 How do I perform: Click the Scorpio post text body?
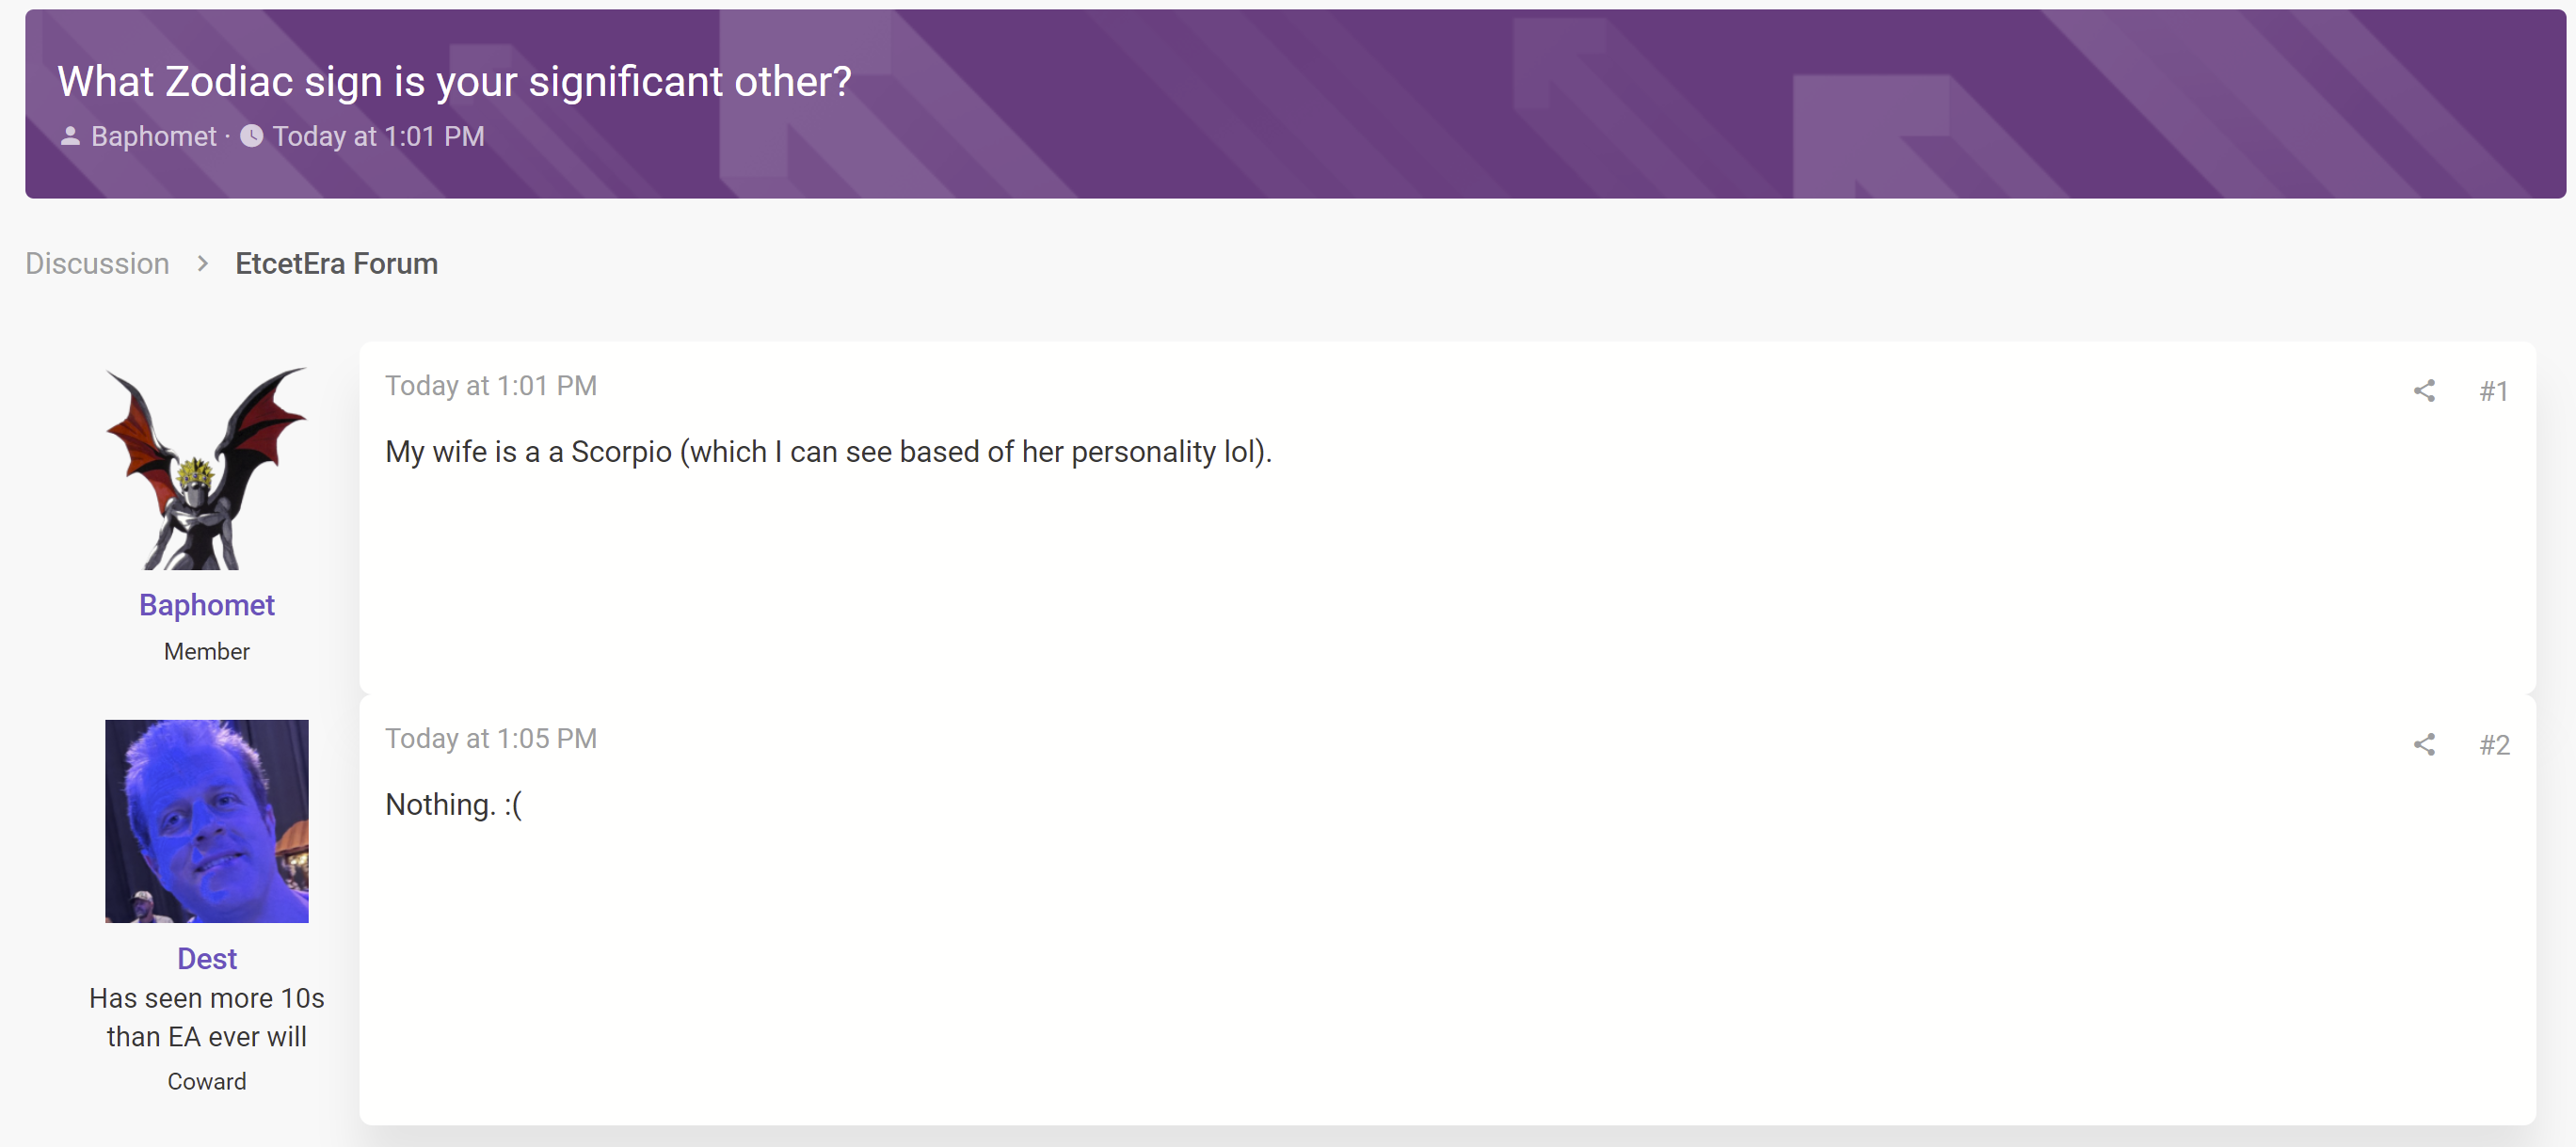click(829, 452)
